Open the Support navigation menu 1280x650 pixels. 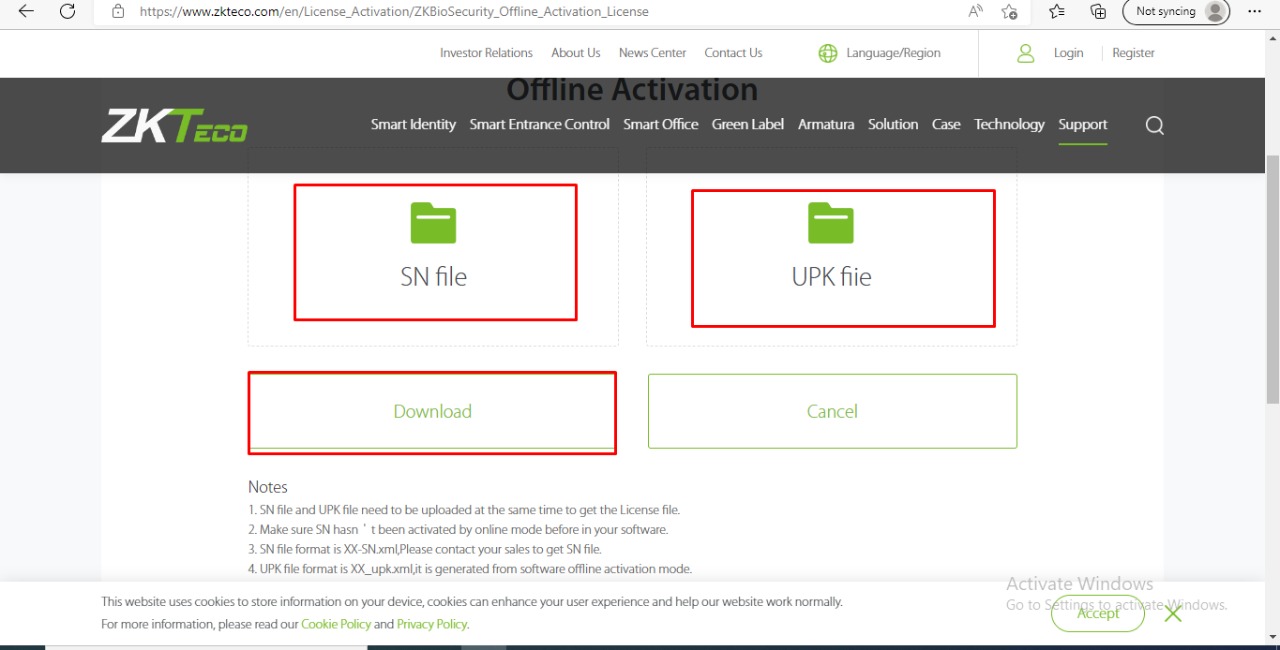tap(1082, 125)
